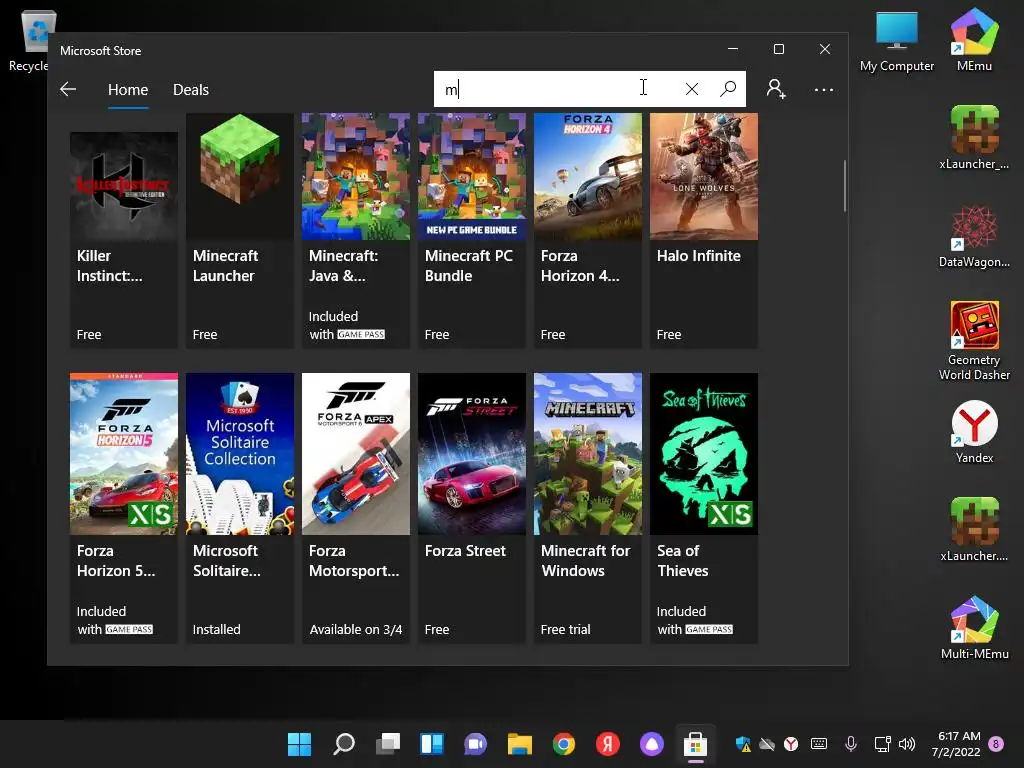Screen dimensions: 1024x768
Task: Click "Available on 3/4" under Forza Motorsport
Action: (356, 630)
